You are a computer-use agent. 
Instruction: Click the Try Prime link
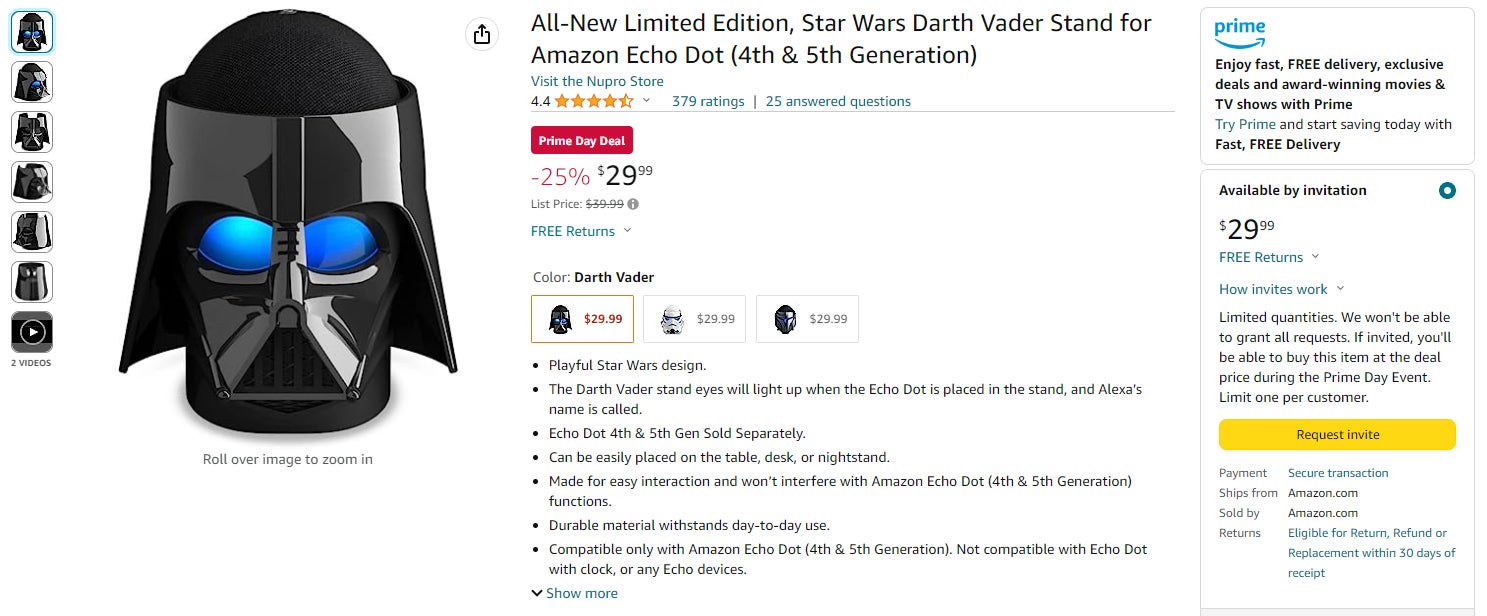[x=1244, y=124]
